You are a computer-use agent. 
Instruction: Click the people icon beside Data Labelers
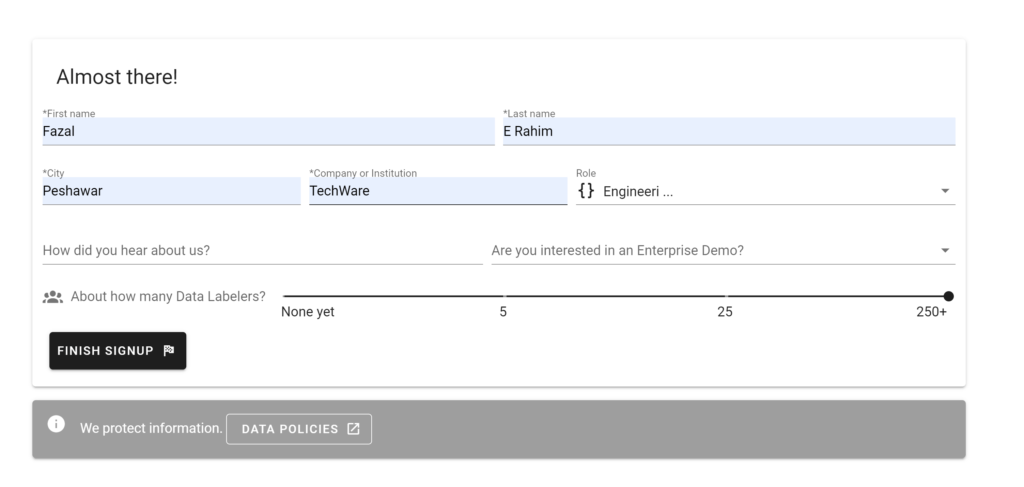[x=52, y=297]
